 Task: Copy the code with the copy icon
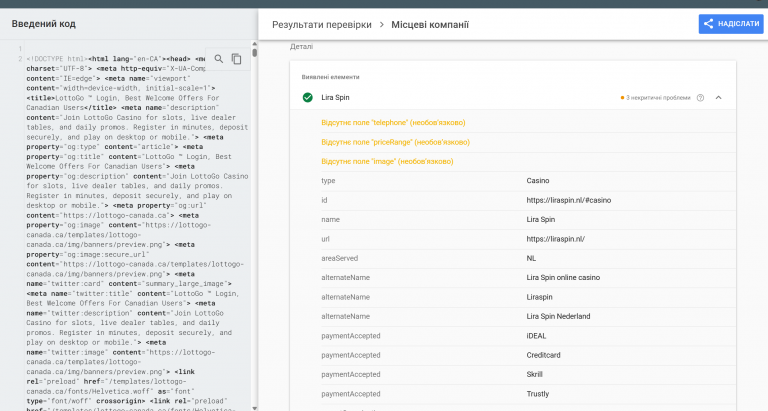237,59
